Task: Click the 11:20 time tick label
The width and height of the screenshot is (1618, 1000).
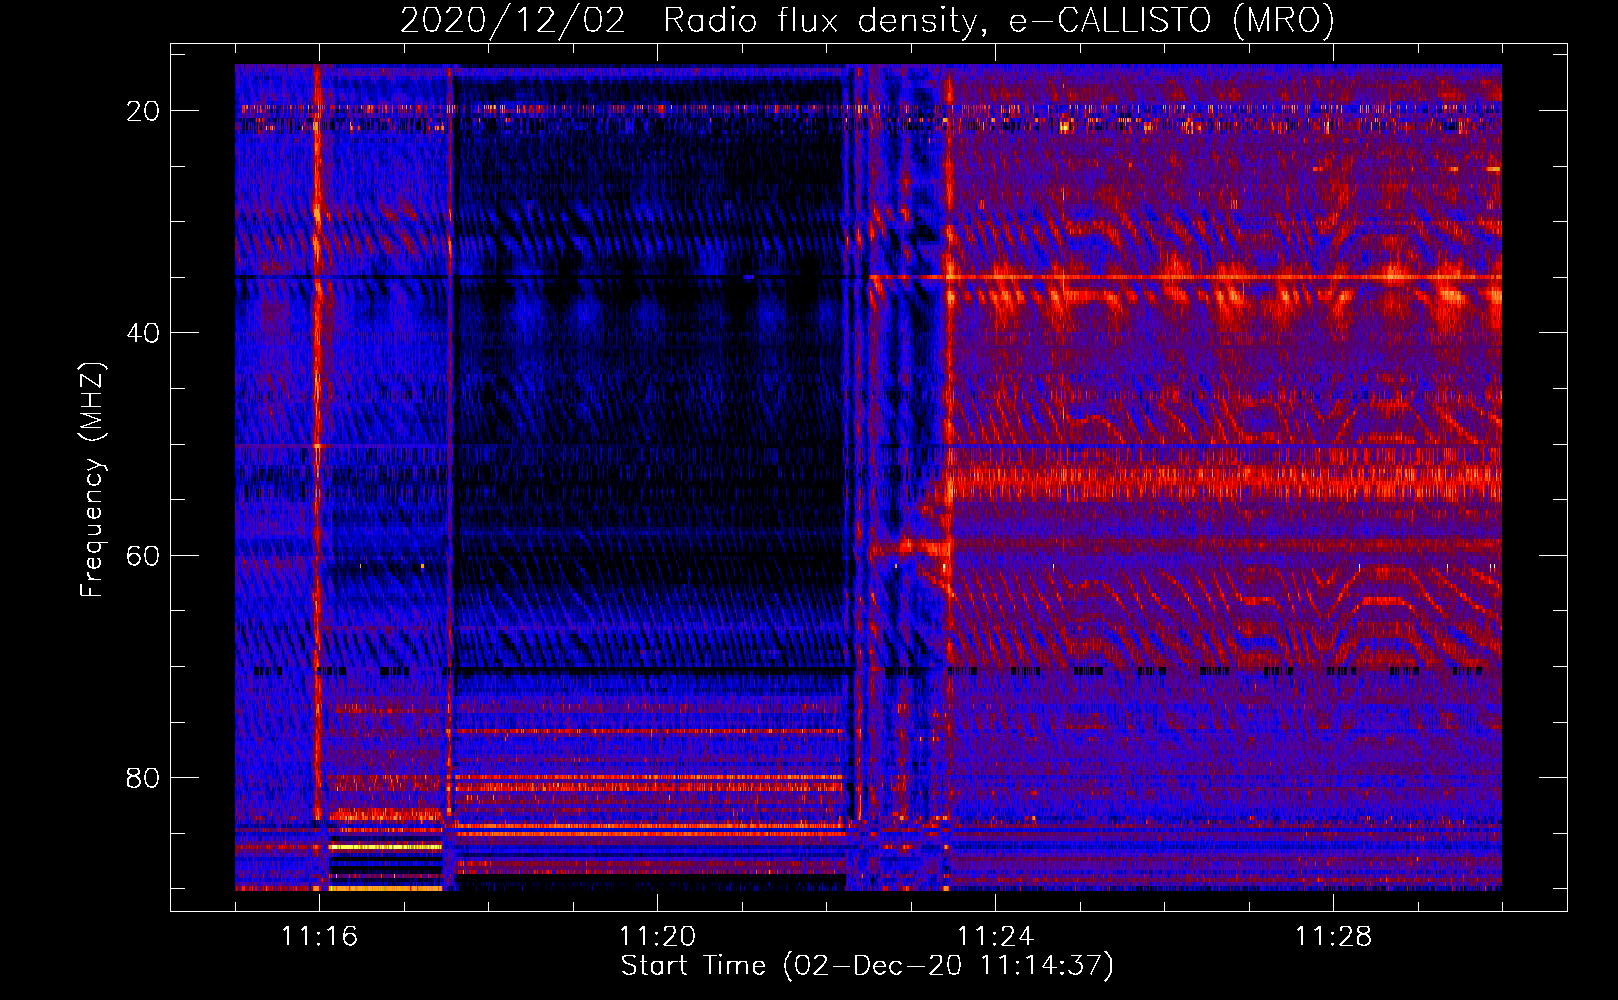Action: pos(657,937)
